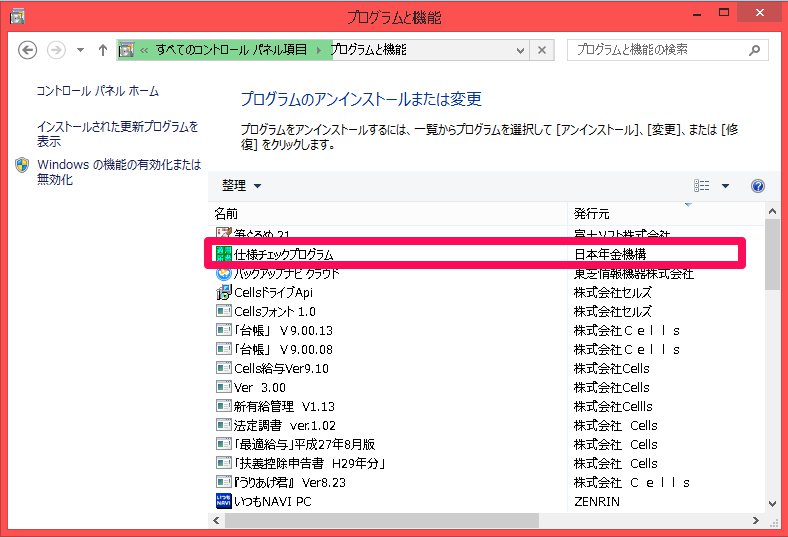Go up one folder level arrow
Viewport: 788px width, 537px height.
coord(103,50)
